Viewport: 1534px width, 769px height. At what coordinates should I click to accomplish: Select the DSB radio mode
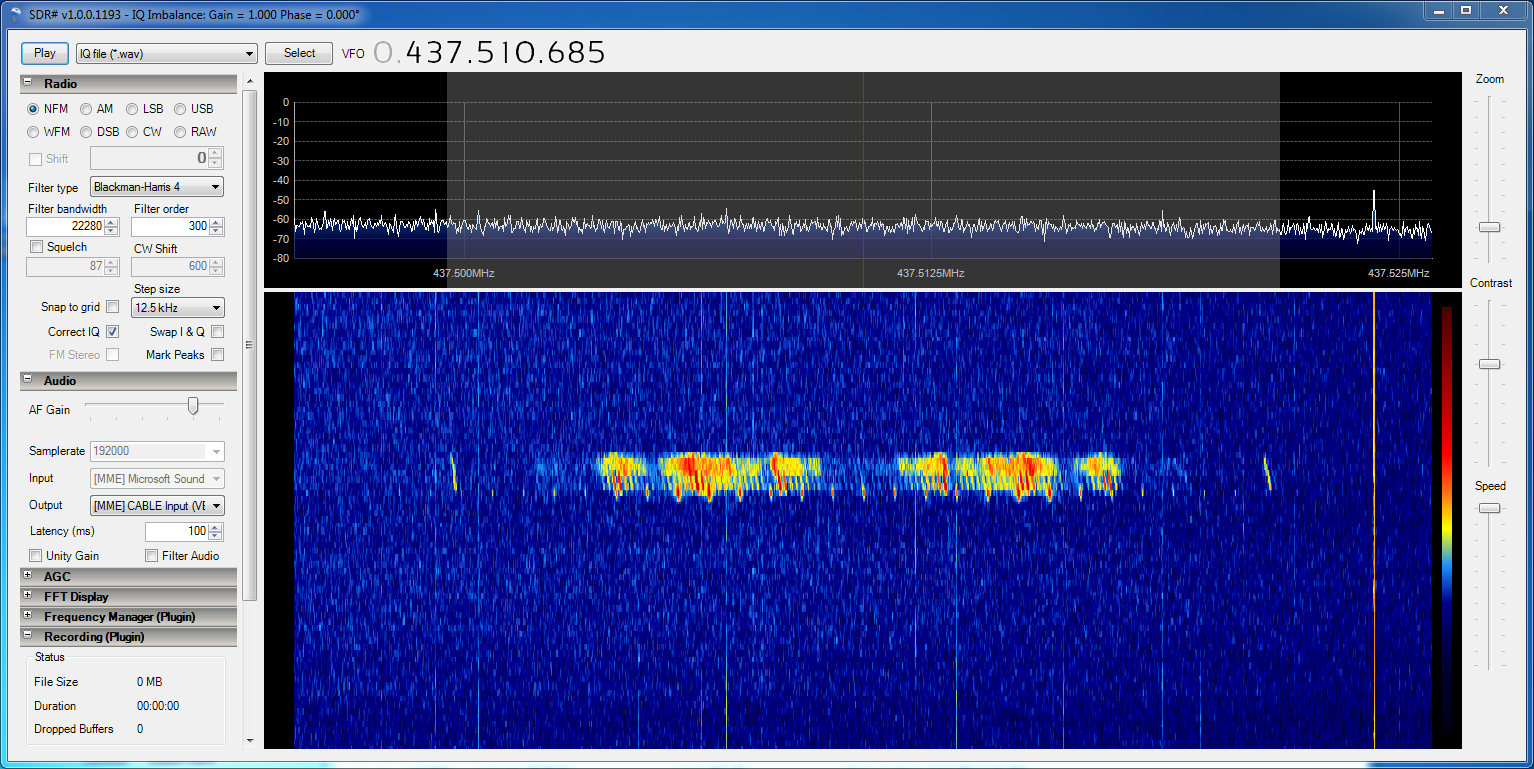[x=86, y=132]
